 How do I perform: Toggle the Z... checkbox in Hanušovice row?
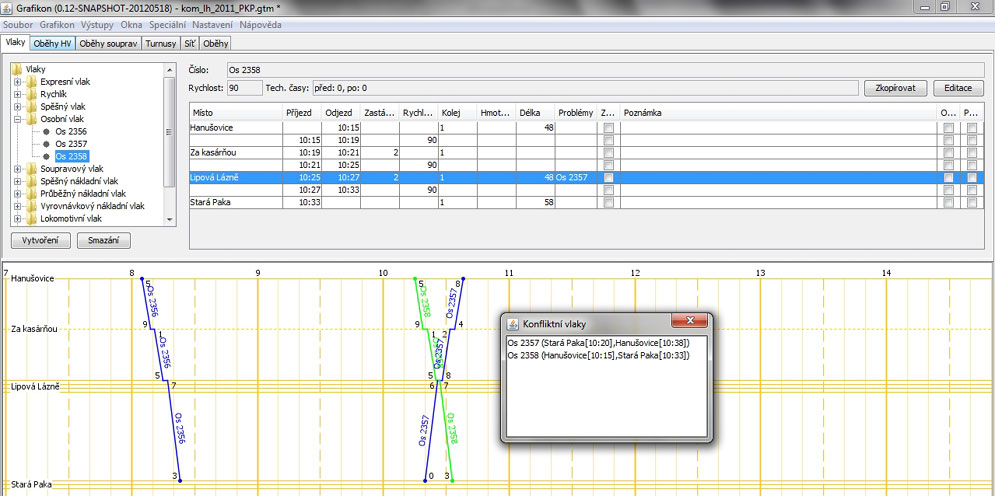[x=608, y=128]
